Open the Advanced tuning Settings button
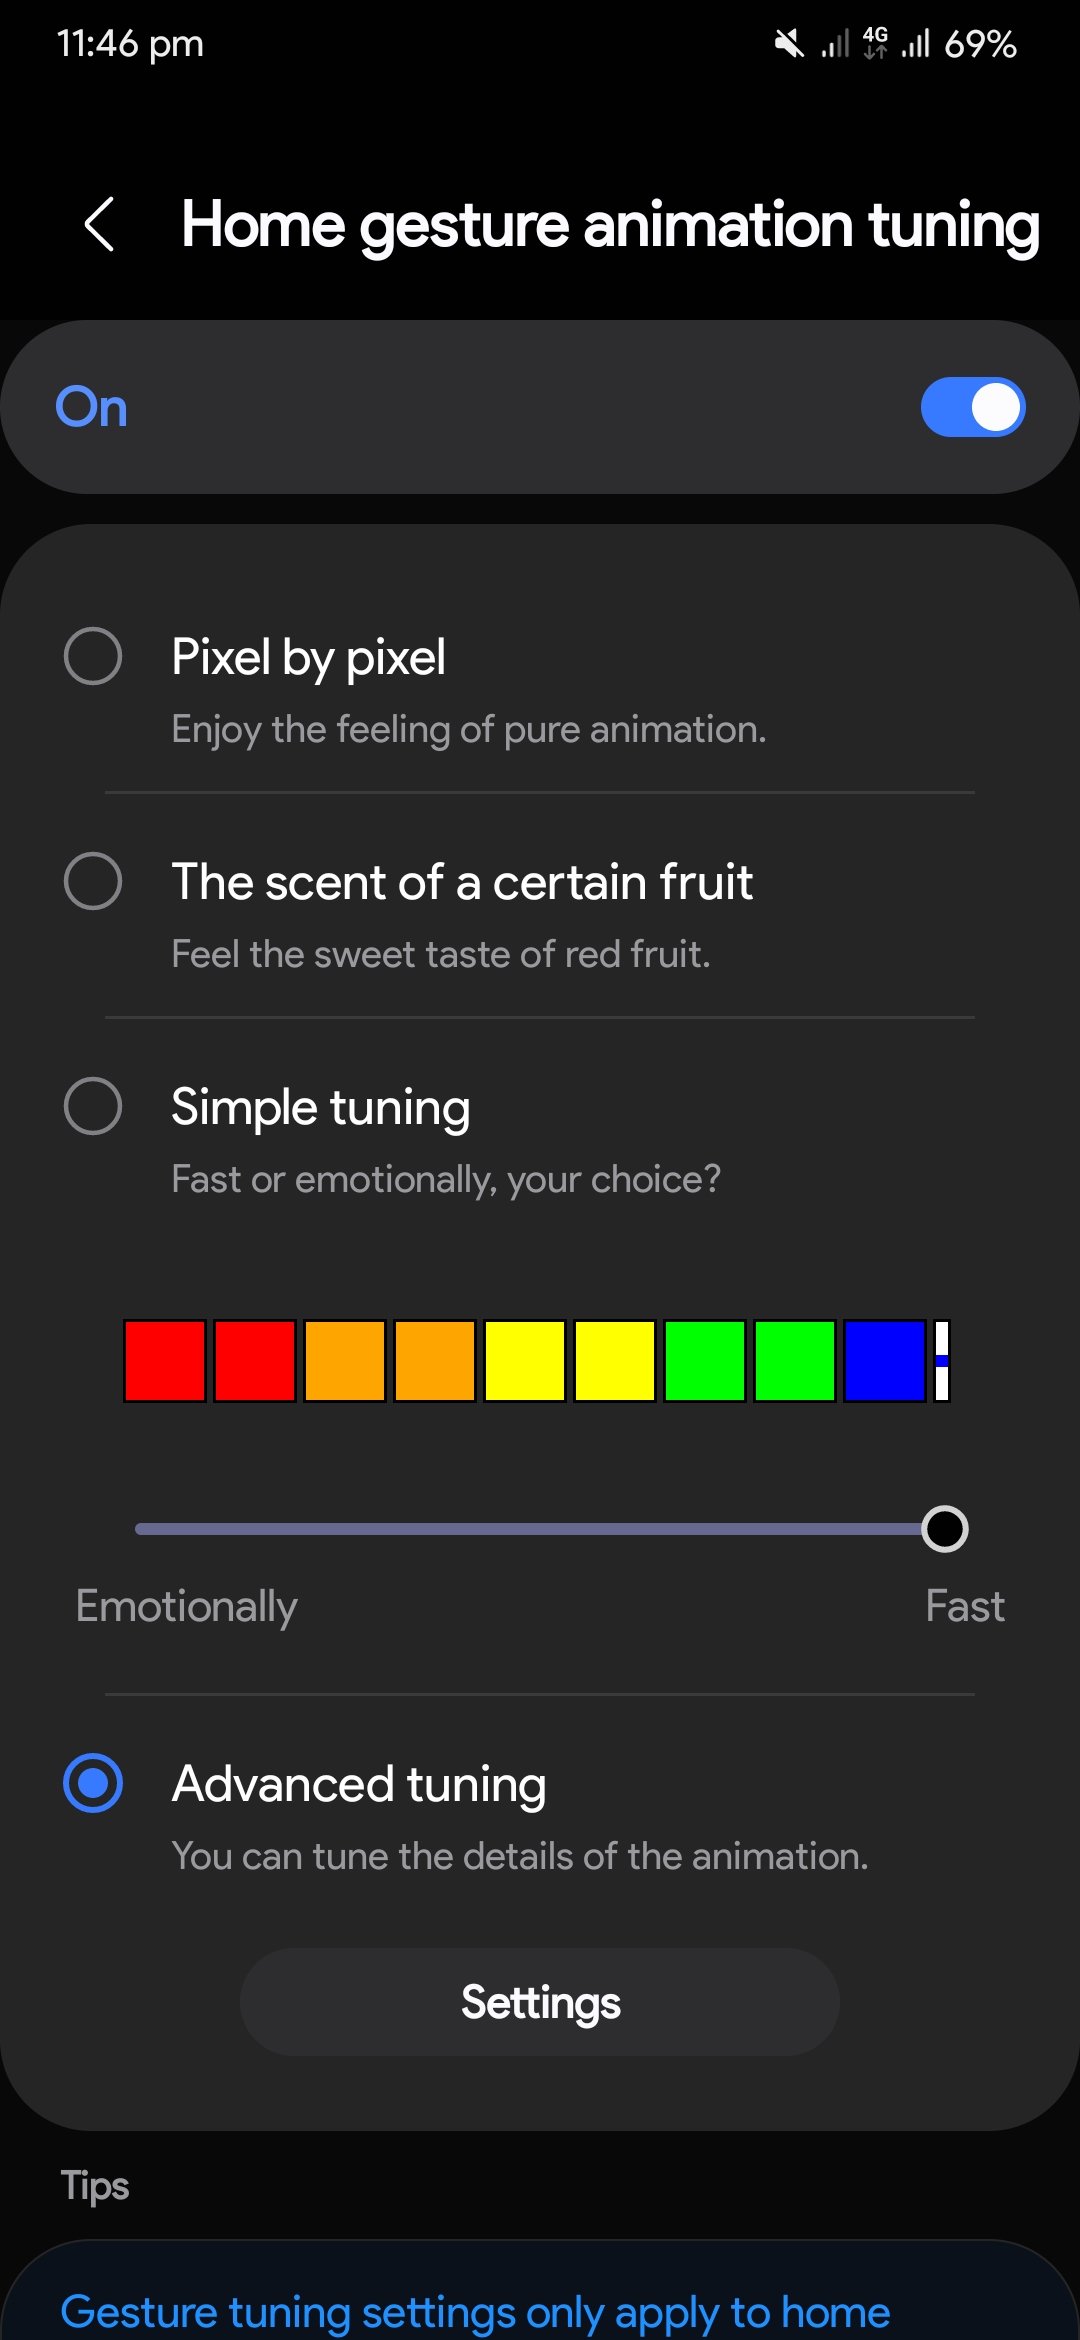The width and height of the screenshot is (1080, 2340). coord(540,2002)
